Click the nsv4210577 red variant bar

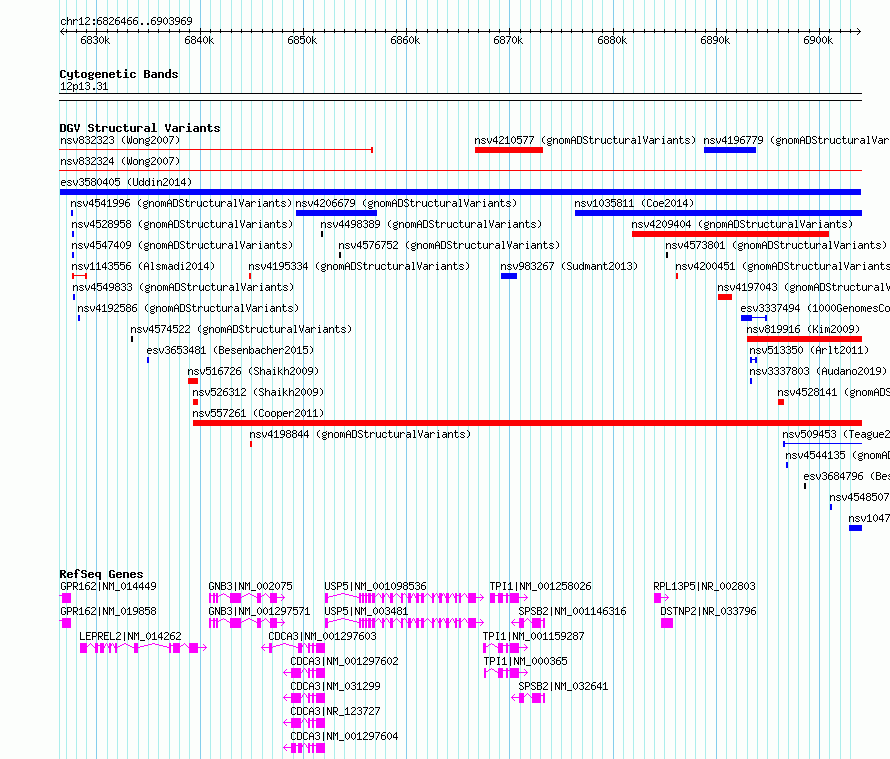(509, 150)
